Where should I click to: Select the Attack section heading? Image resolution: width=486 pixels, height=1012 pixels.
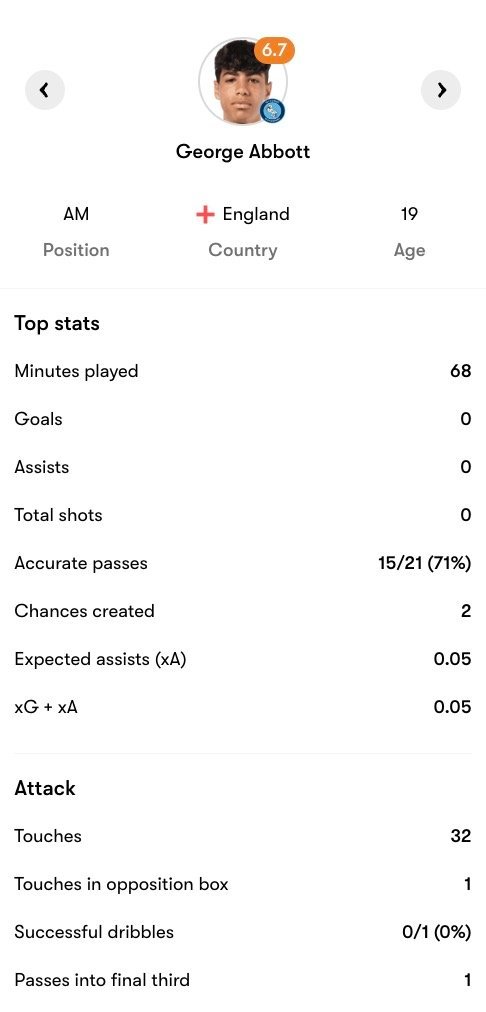[45, 787]
